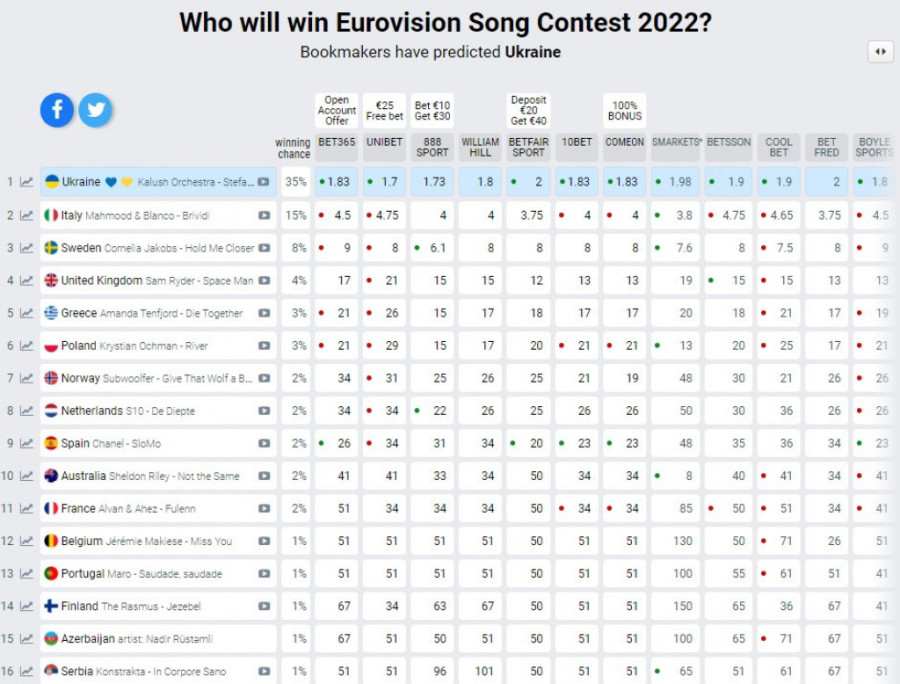The width and height of the screenshot is (900, 684).
Task: Click the SMARKETS column header
Action: click(x=676, y=143)
